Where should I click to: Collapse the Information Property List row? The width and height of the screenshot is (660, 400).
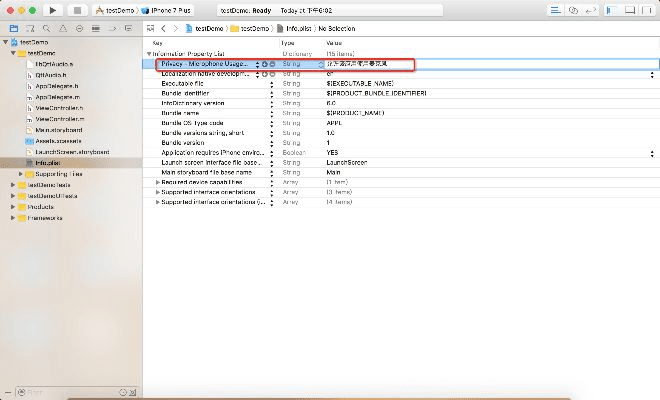coord(149,54)
